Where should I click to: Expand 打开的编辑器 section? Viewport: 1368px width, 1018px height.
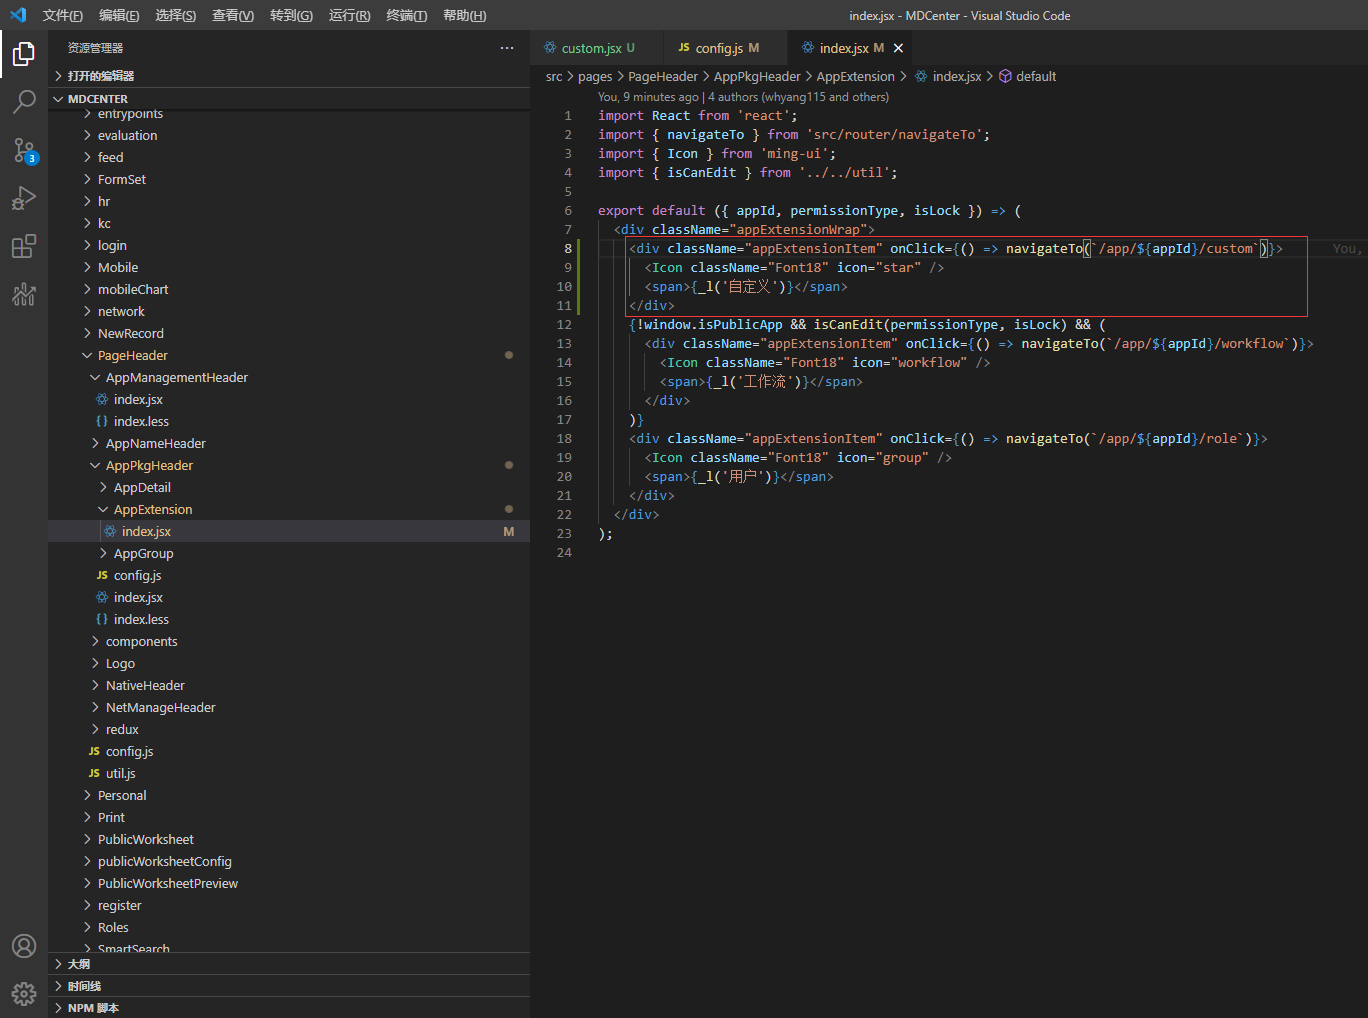289,76
